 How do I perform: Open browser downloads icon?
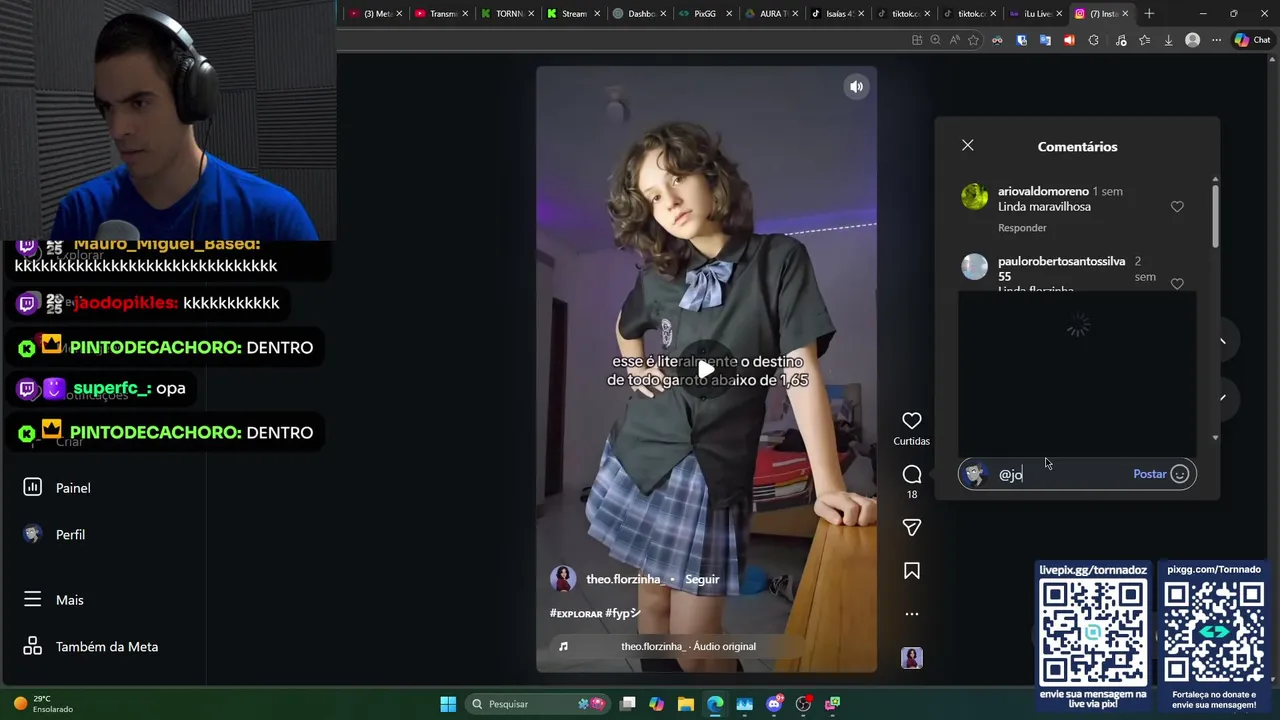[1168, 40]
